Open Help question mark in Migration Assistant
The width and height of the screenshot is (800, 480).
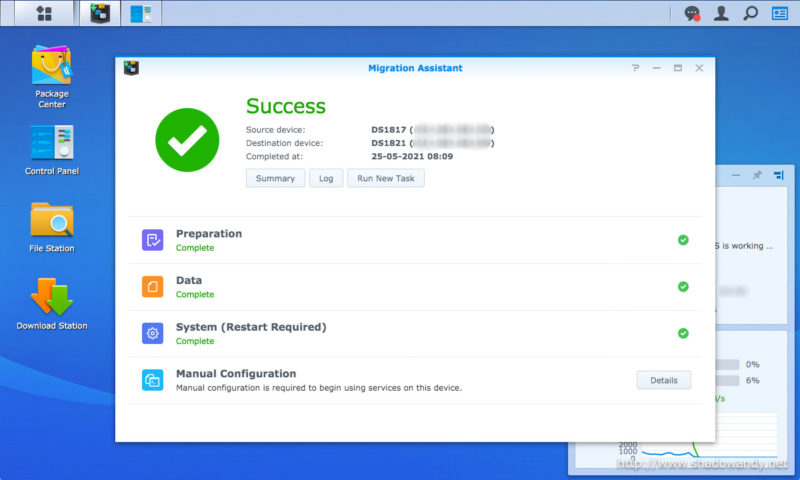635,68
